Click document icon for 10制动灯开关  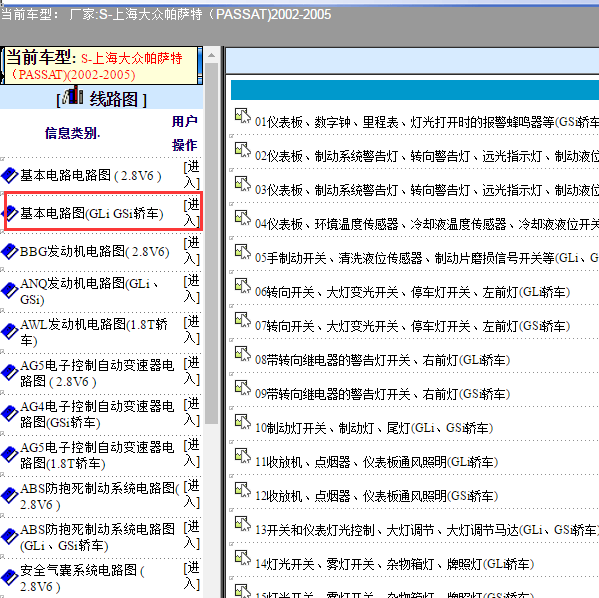click(x=243, y=422)
